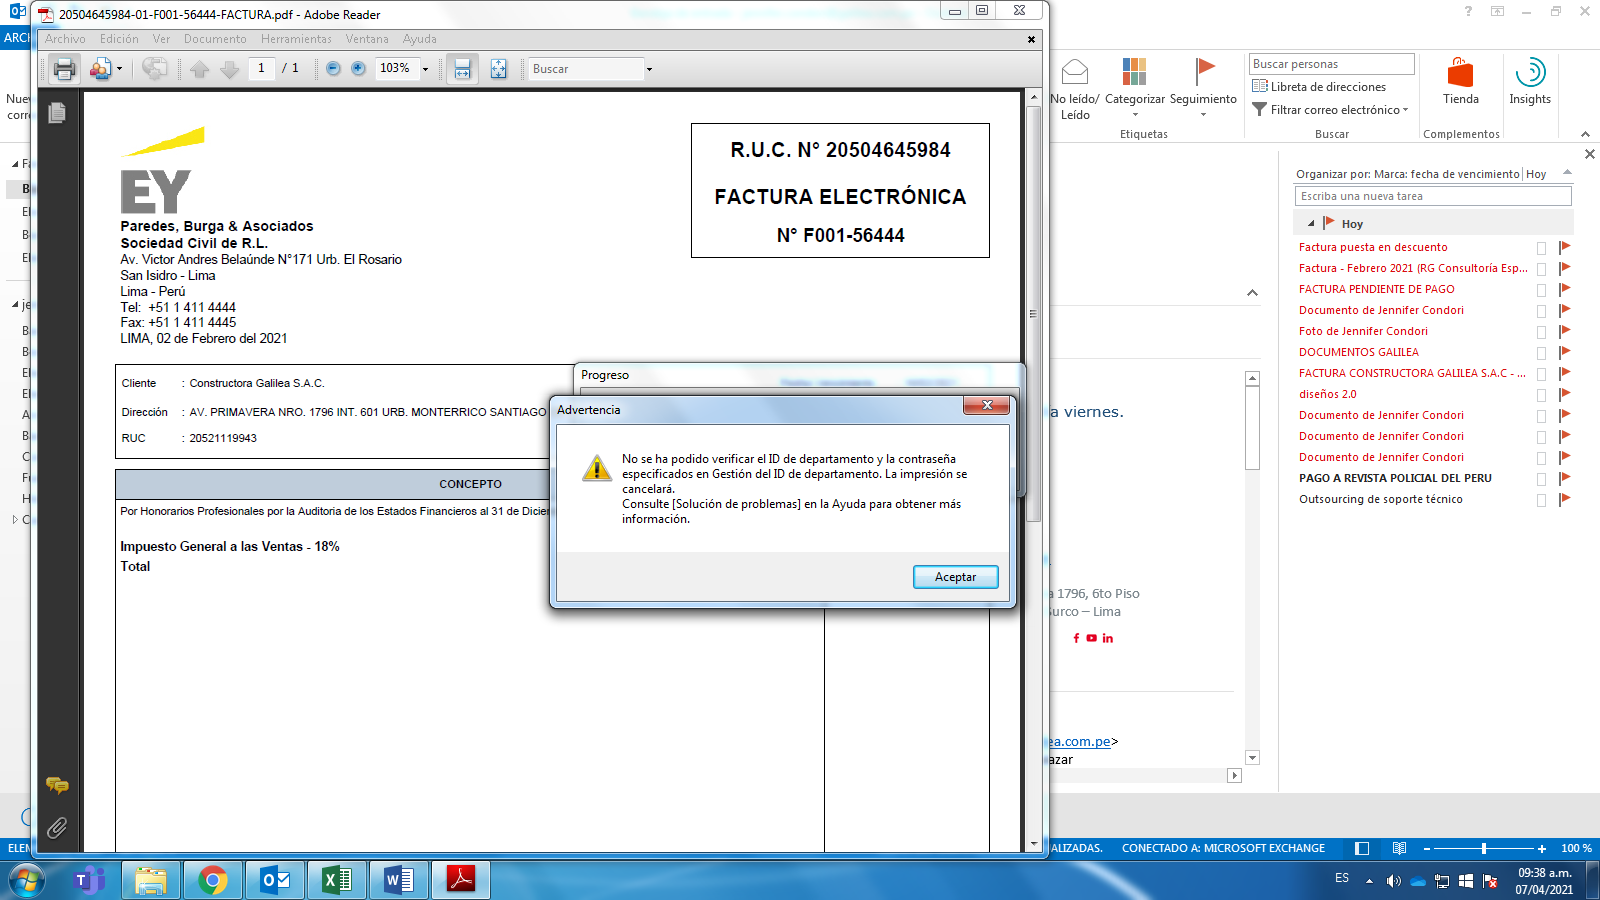
Task: Open the Herramientas menu
Action: (x=296, y=39)
